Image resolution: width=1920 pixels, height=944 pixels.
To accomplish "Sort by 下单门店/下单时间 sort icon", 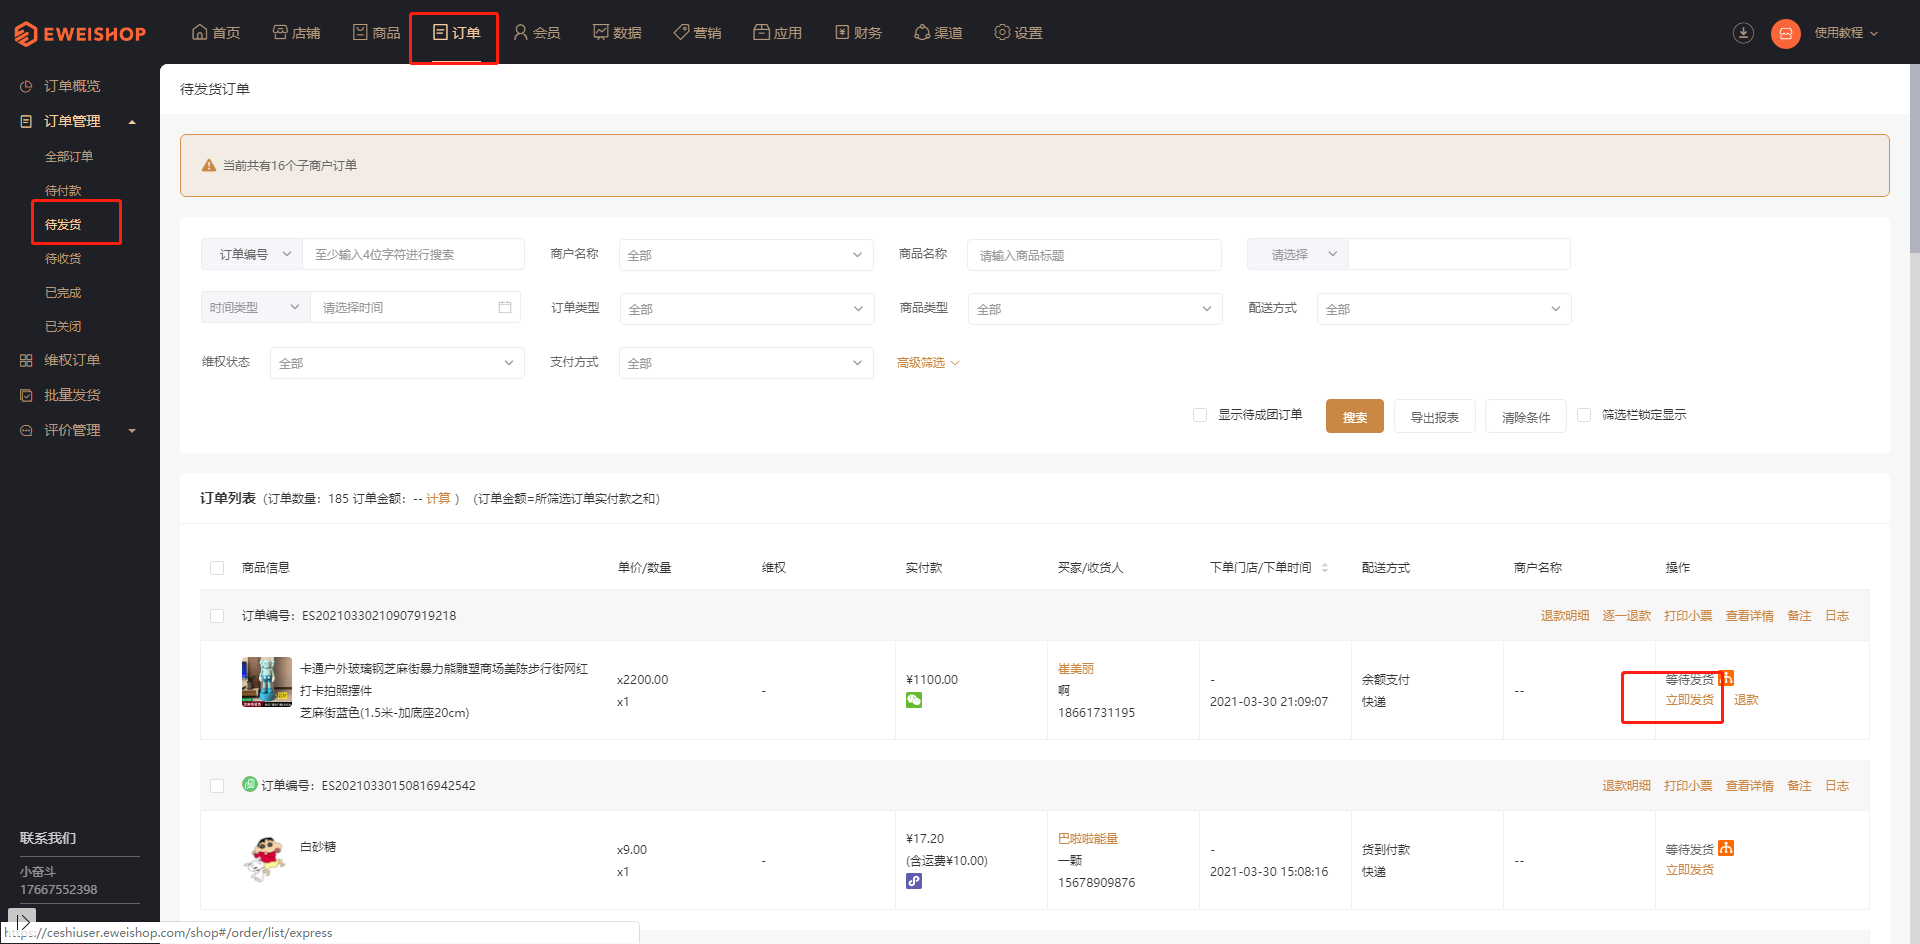I will (1325, 567).
